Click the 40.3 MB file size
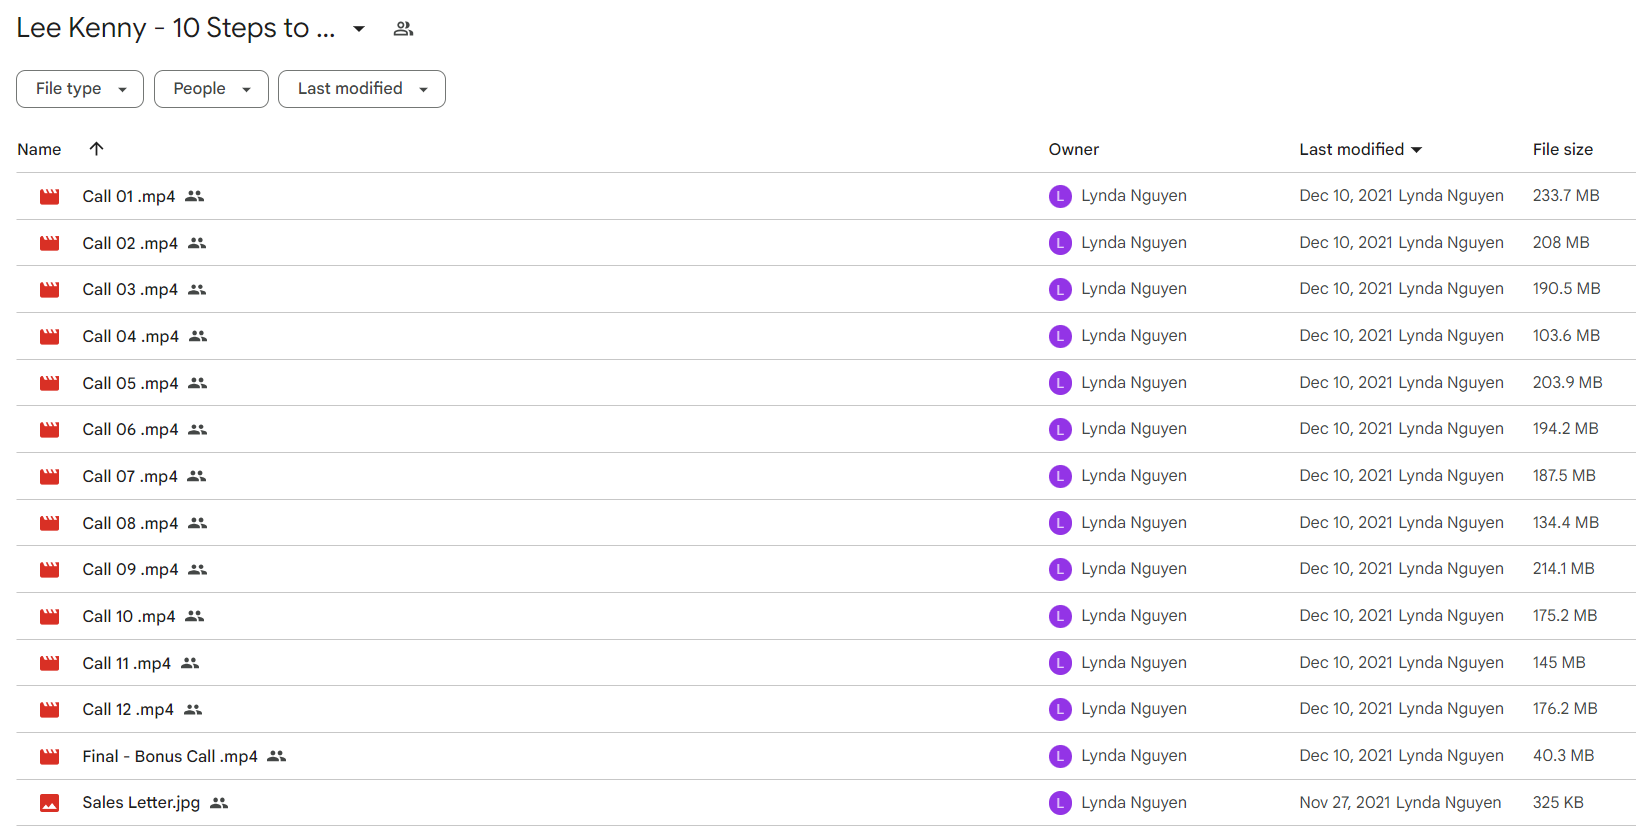Screen dimensions: 1636x835 click(x=1563, y=756)
